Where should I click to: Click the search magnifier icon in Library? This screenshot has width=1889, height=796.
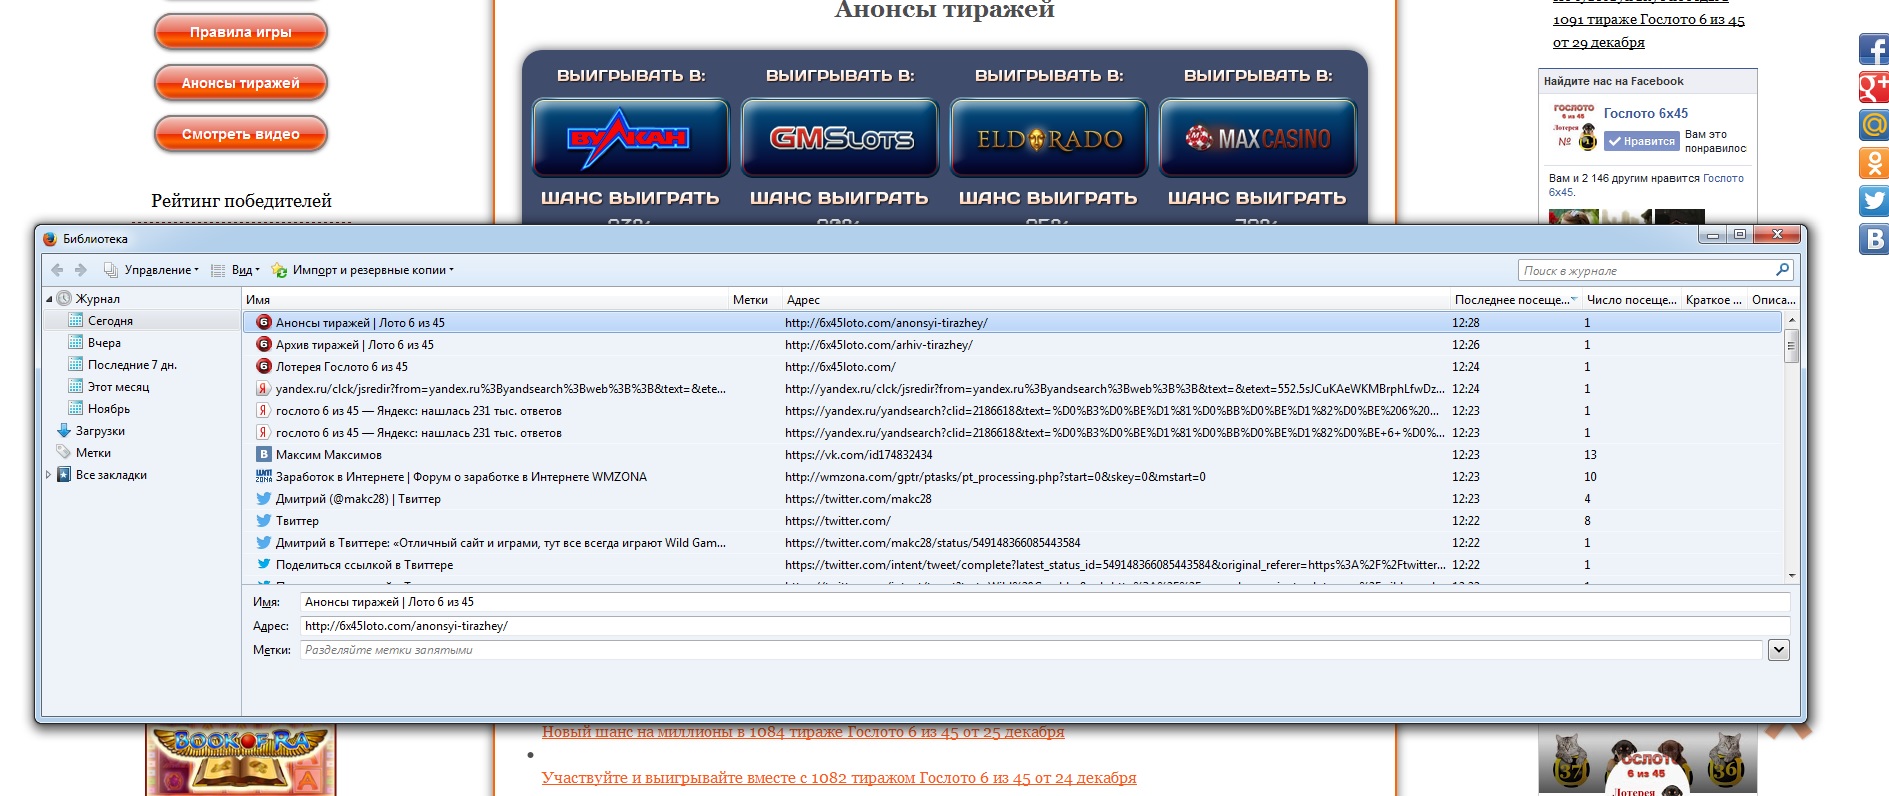click(x=1782, y=270)
